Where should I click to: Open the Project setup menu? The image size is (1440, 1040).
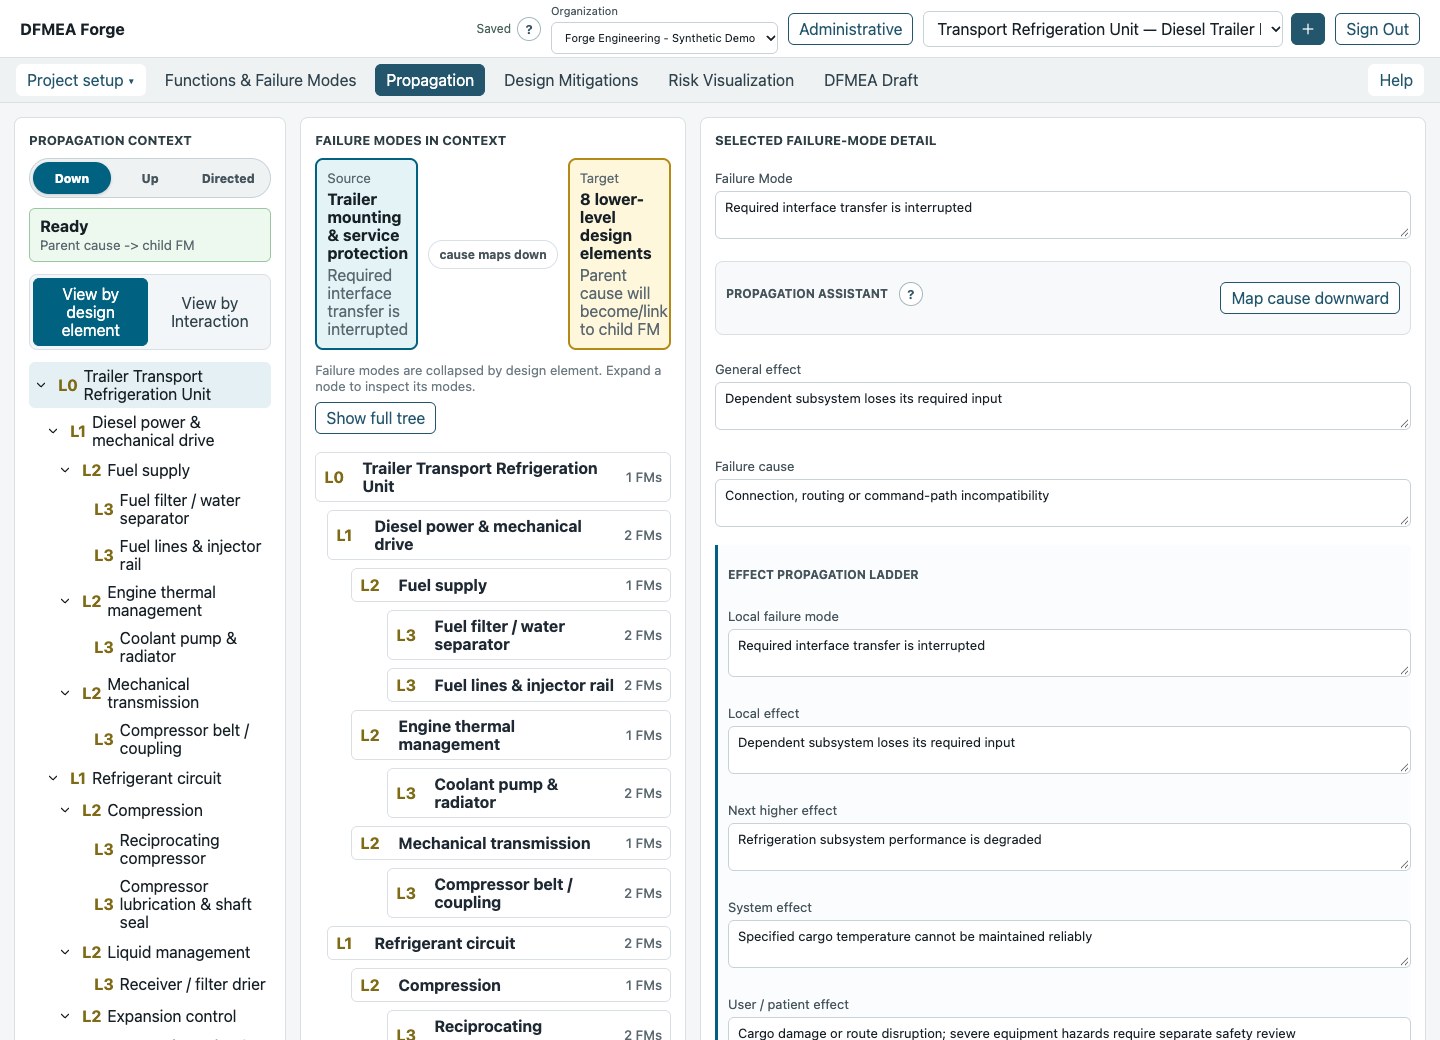[80, 80]
